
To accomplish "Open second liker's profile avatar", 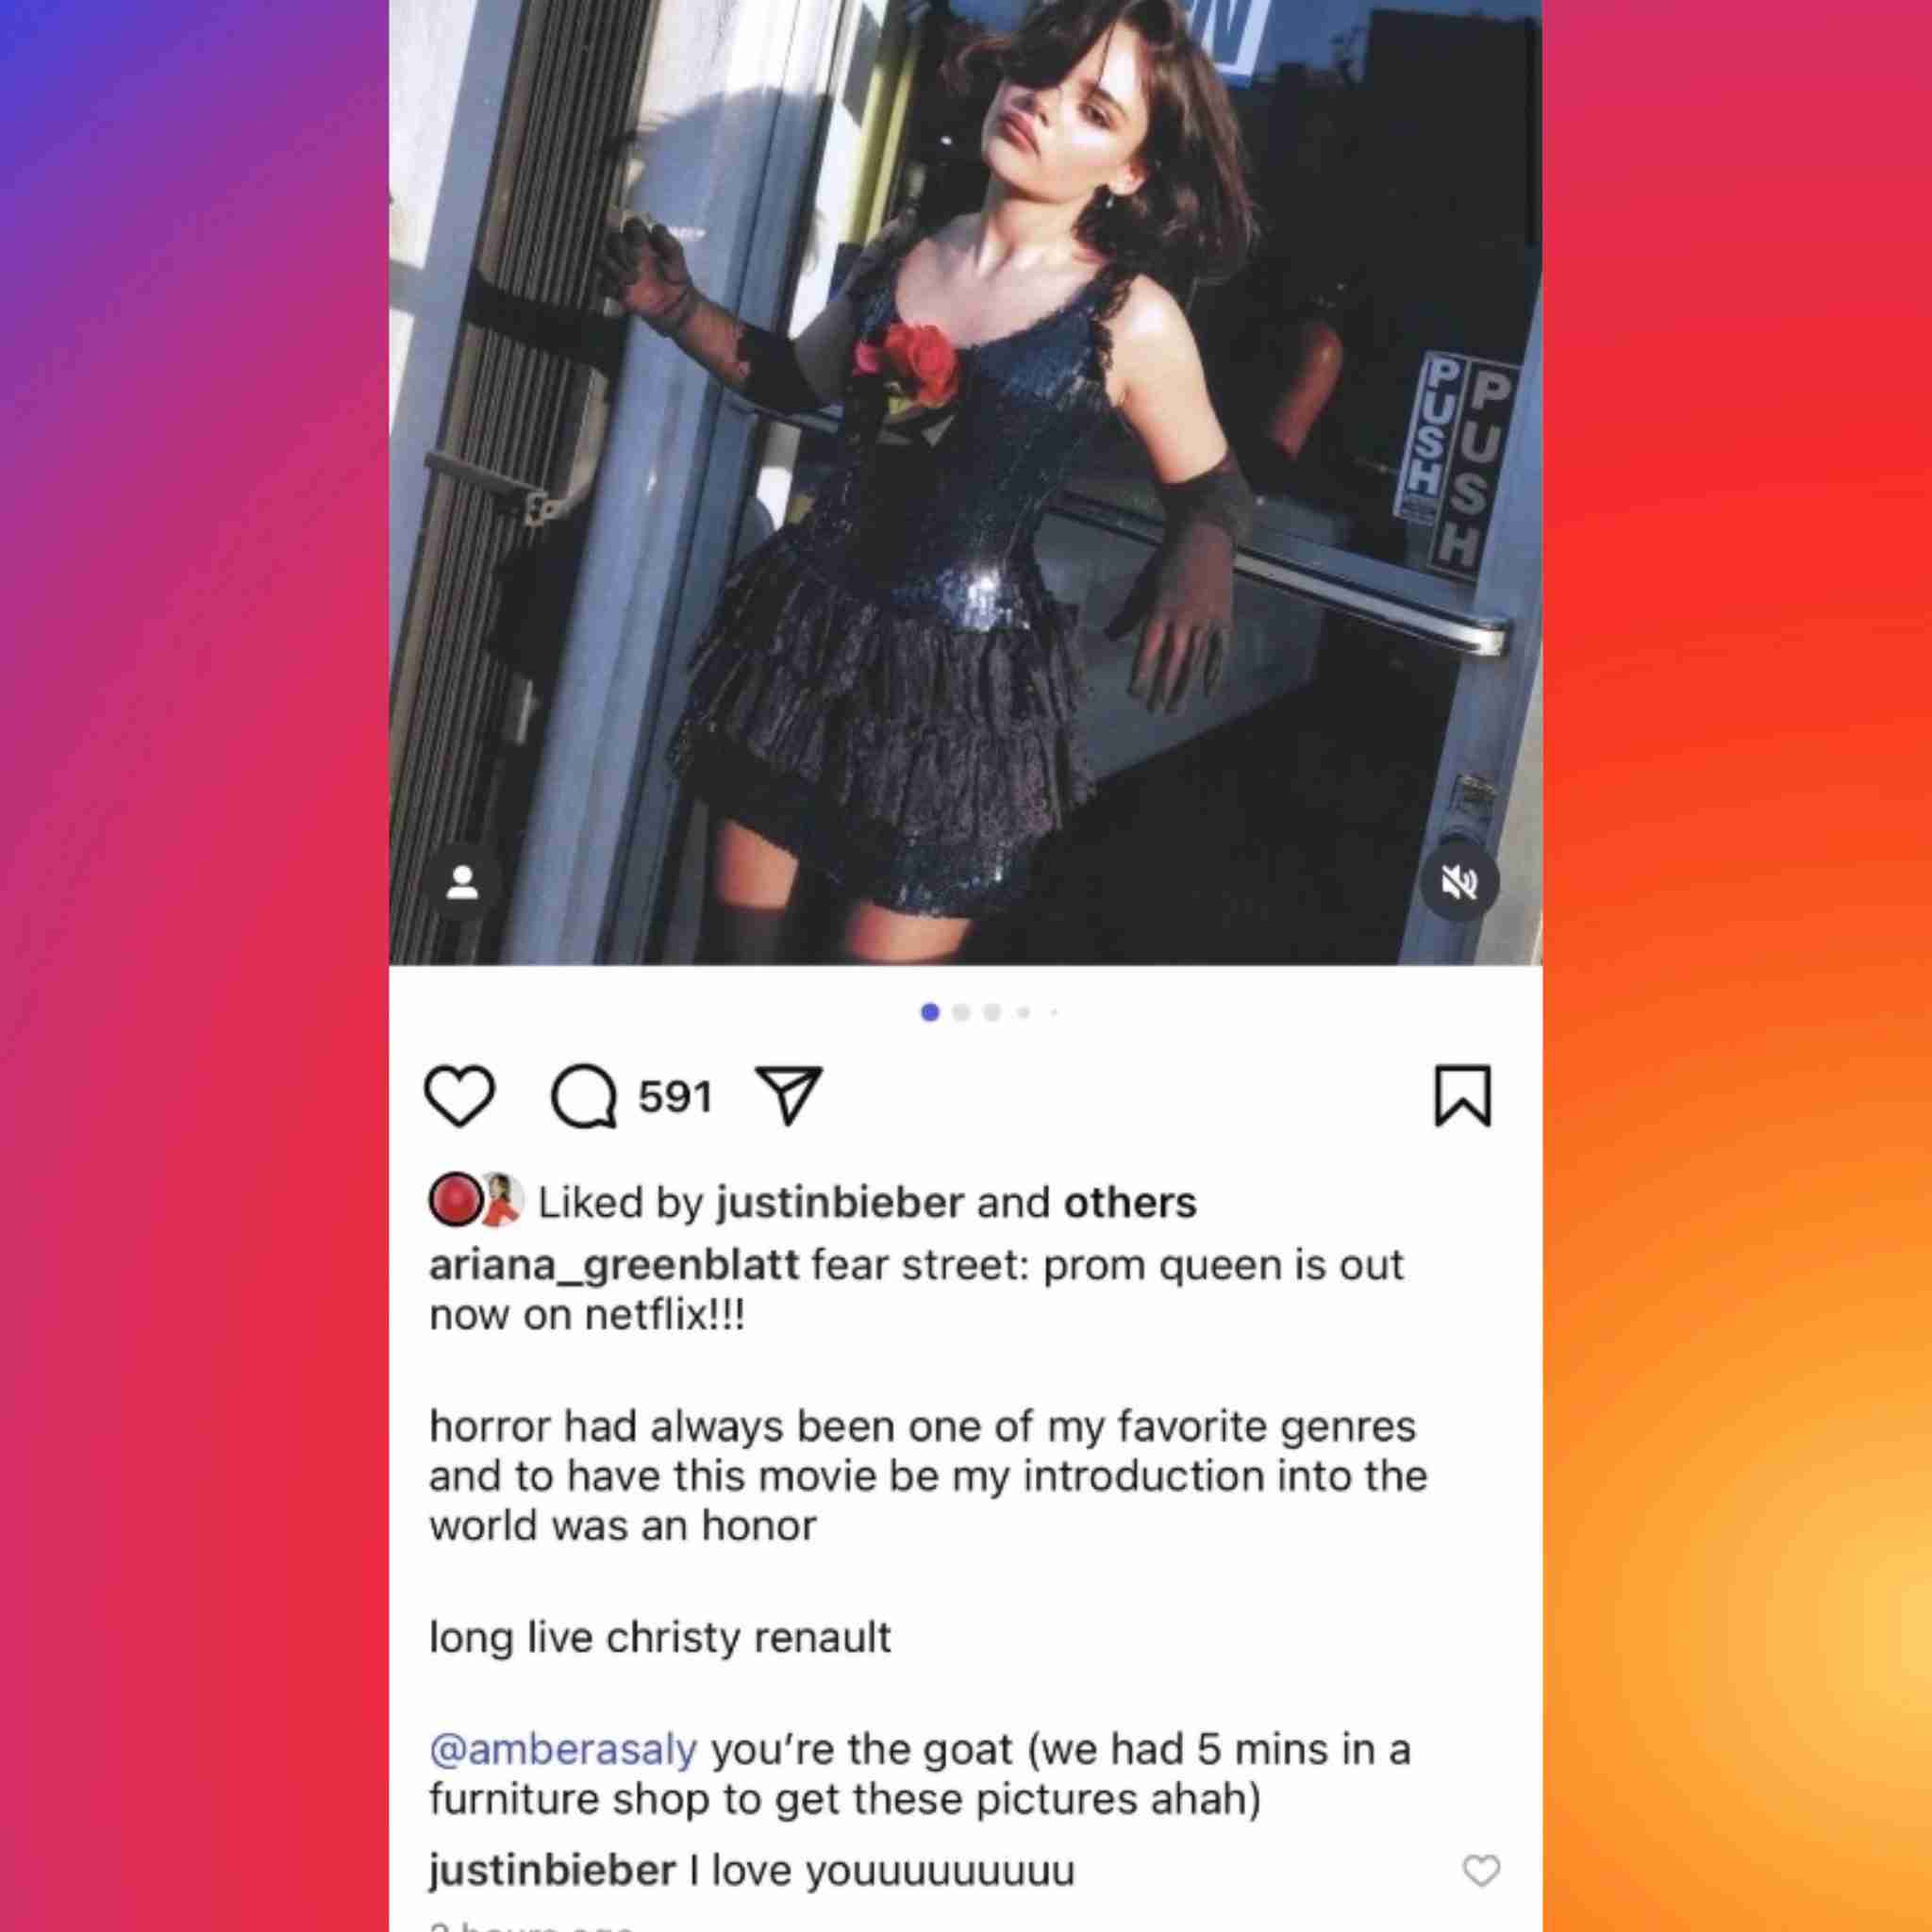I will [503, 1200].
